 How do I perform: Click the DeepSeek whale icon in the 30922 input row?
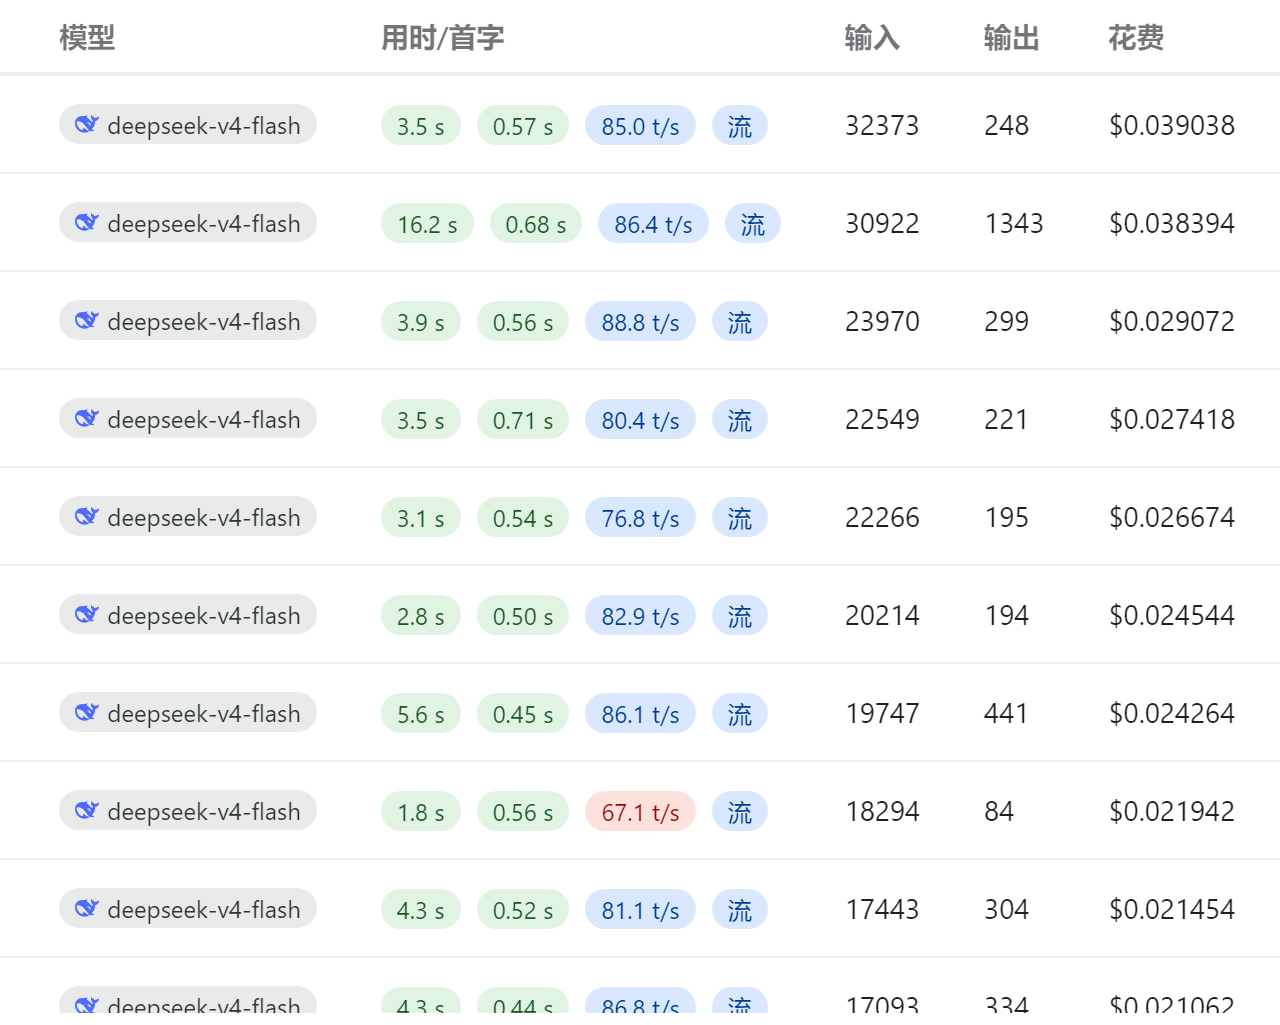pyautogui.click(x=87, y=223)
